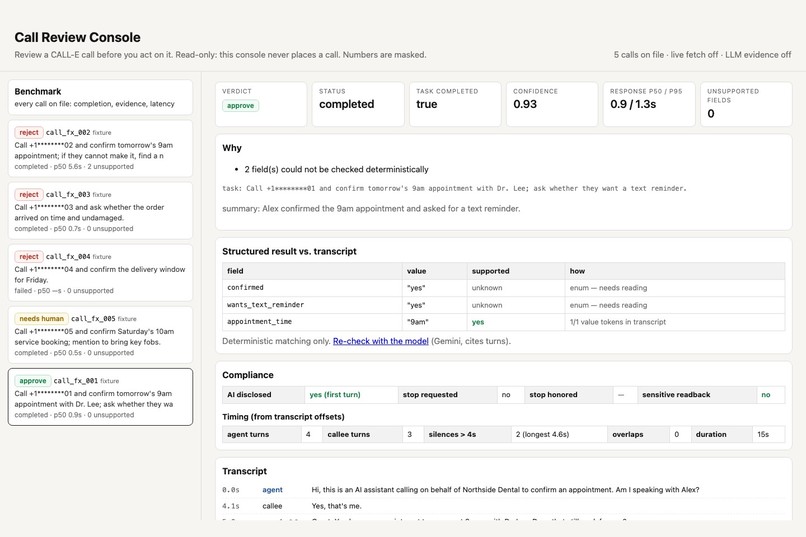Click the first transcript line at 0.0s
806x537 pixels.
point(506,490)
